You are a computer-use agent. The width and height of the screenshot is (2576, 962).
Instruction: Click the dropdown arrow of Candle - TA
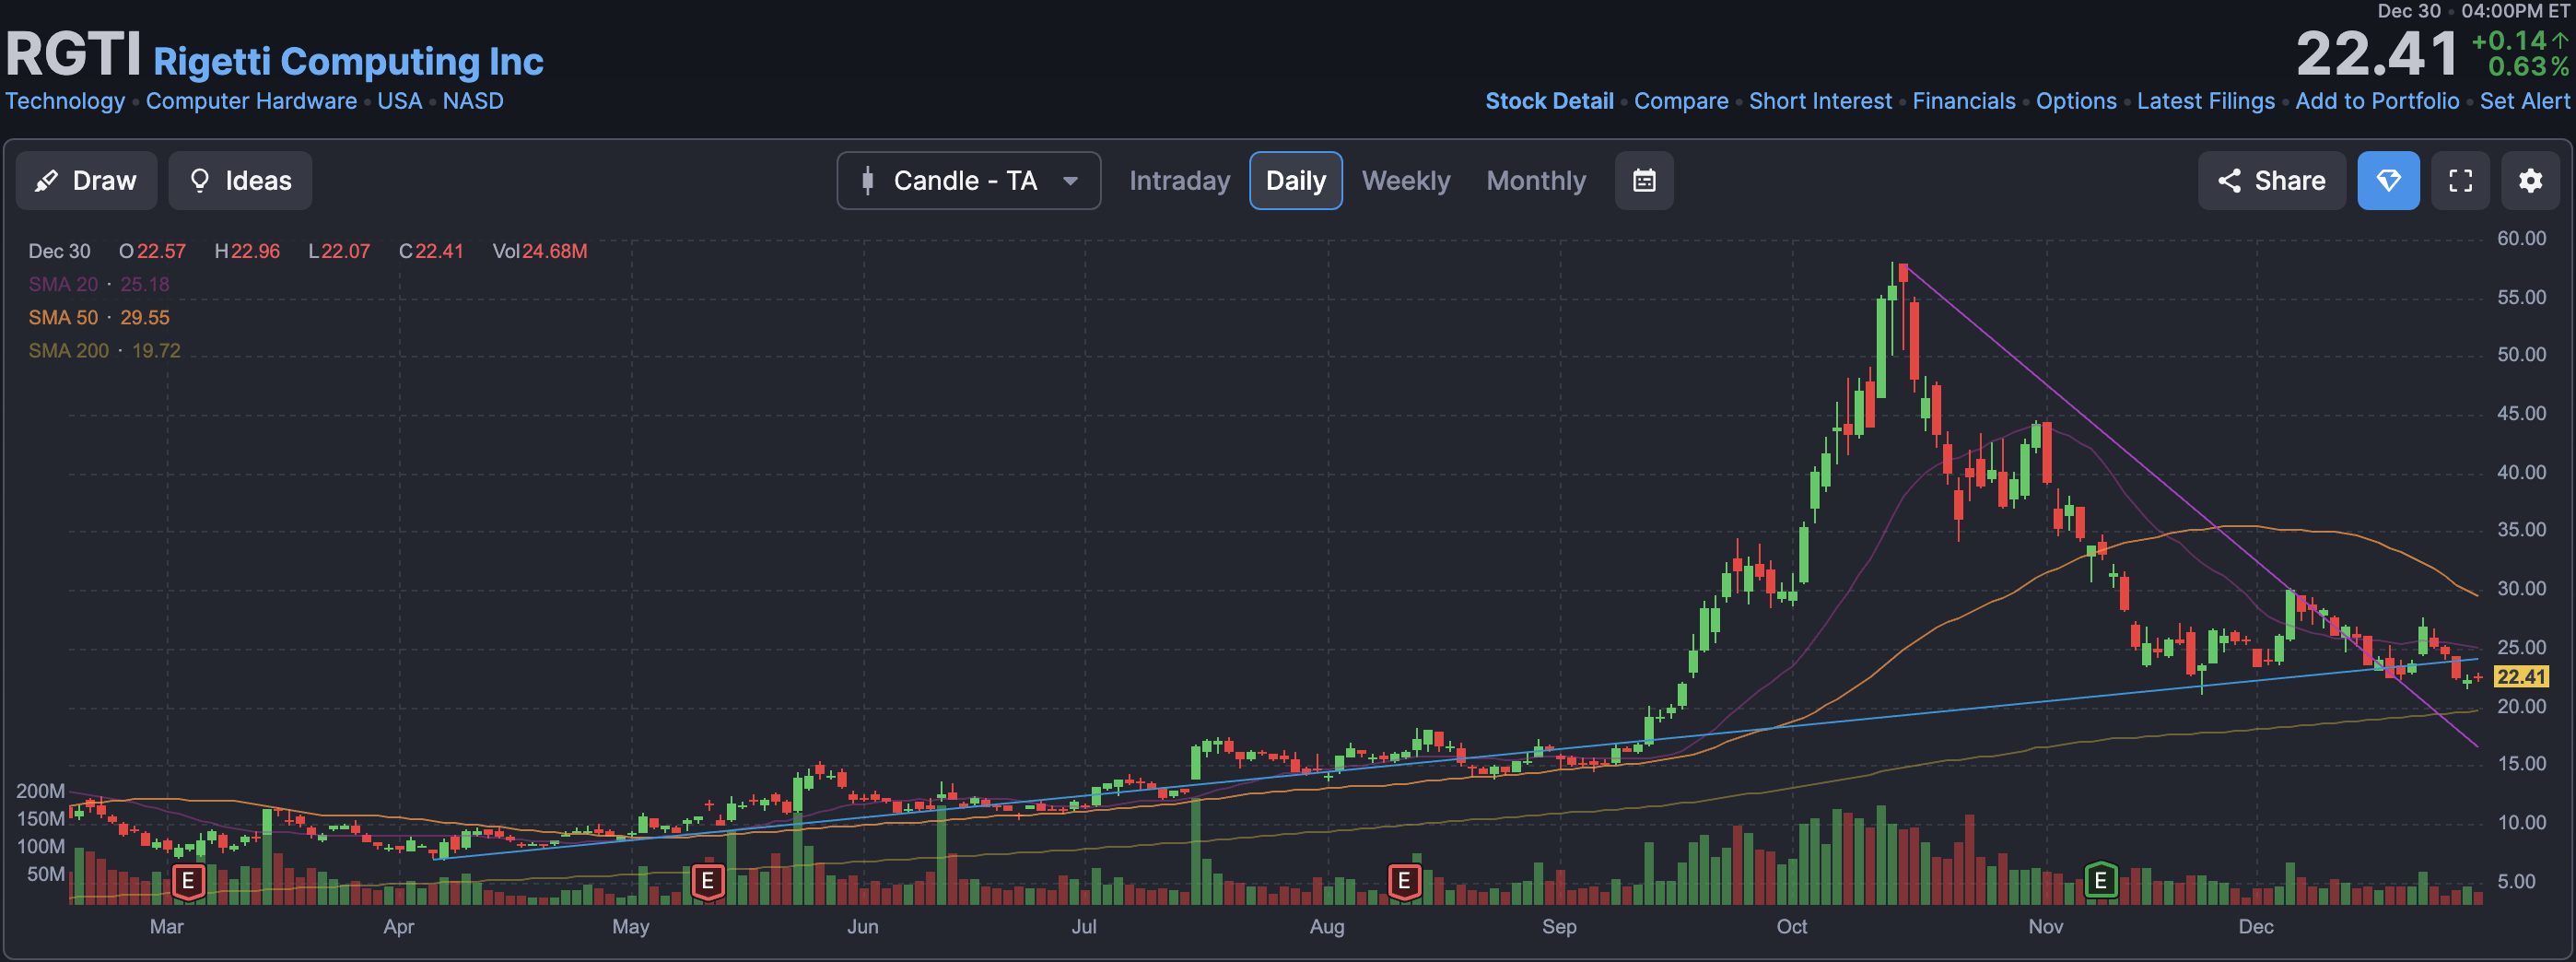click(x=1070, y=182)
